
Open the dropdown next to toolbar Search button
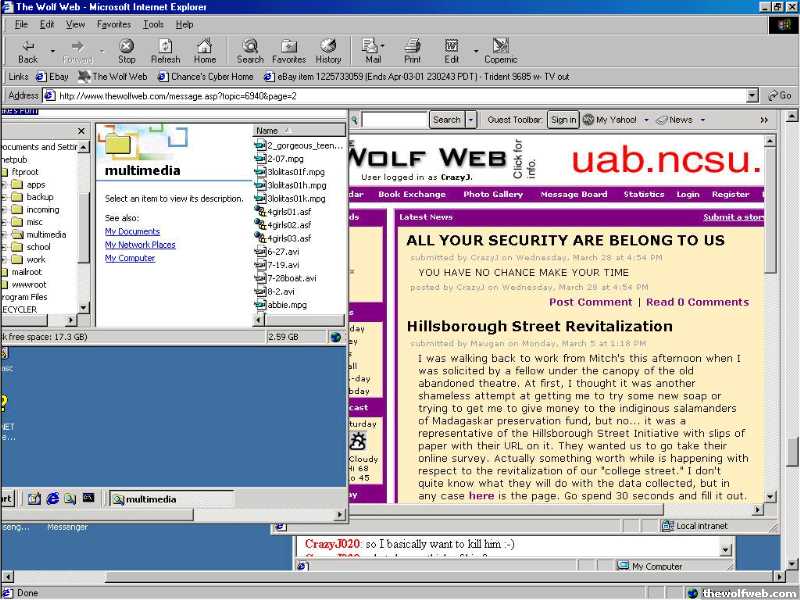coord(471,120)
